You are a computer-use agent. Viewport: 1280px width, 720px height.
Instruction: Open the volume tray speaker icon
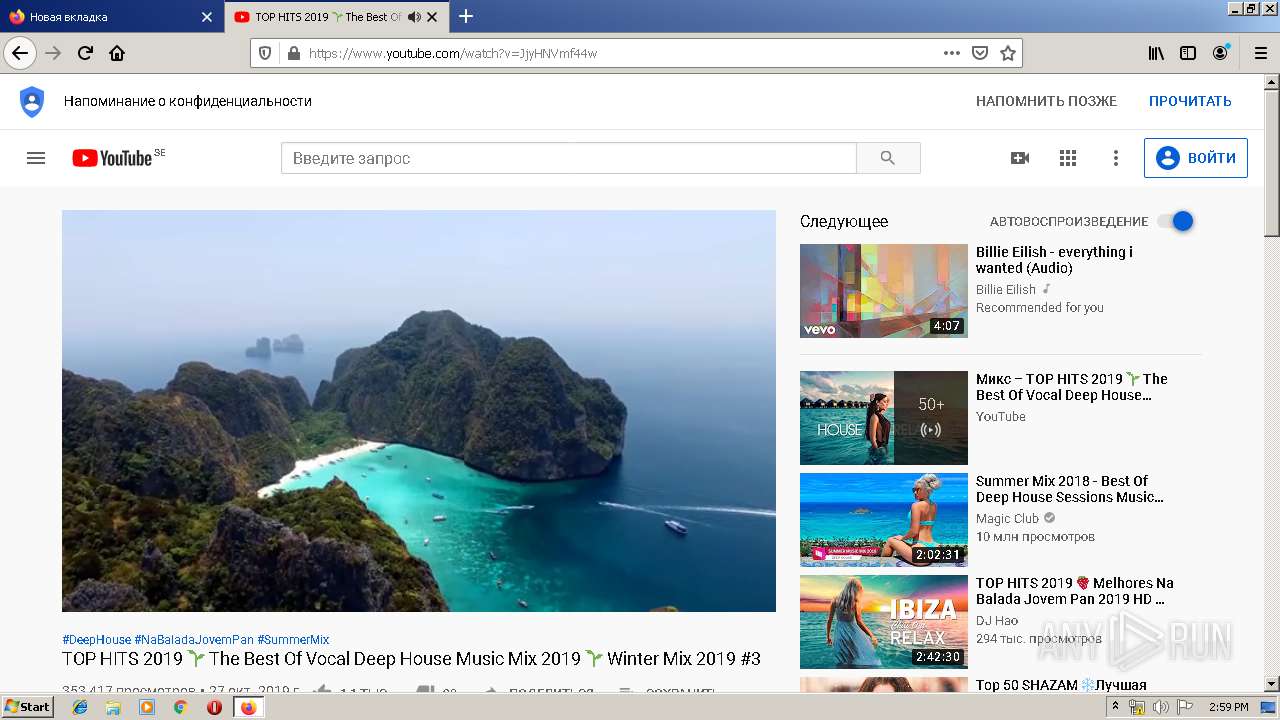click(x=1160, y=707)
